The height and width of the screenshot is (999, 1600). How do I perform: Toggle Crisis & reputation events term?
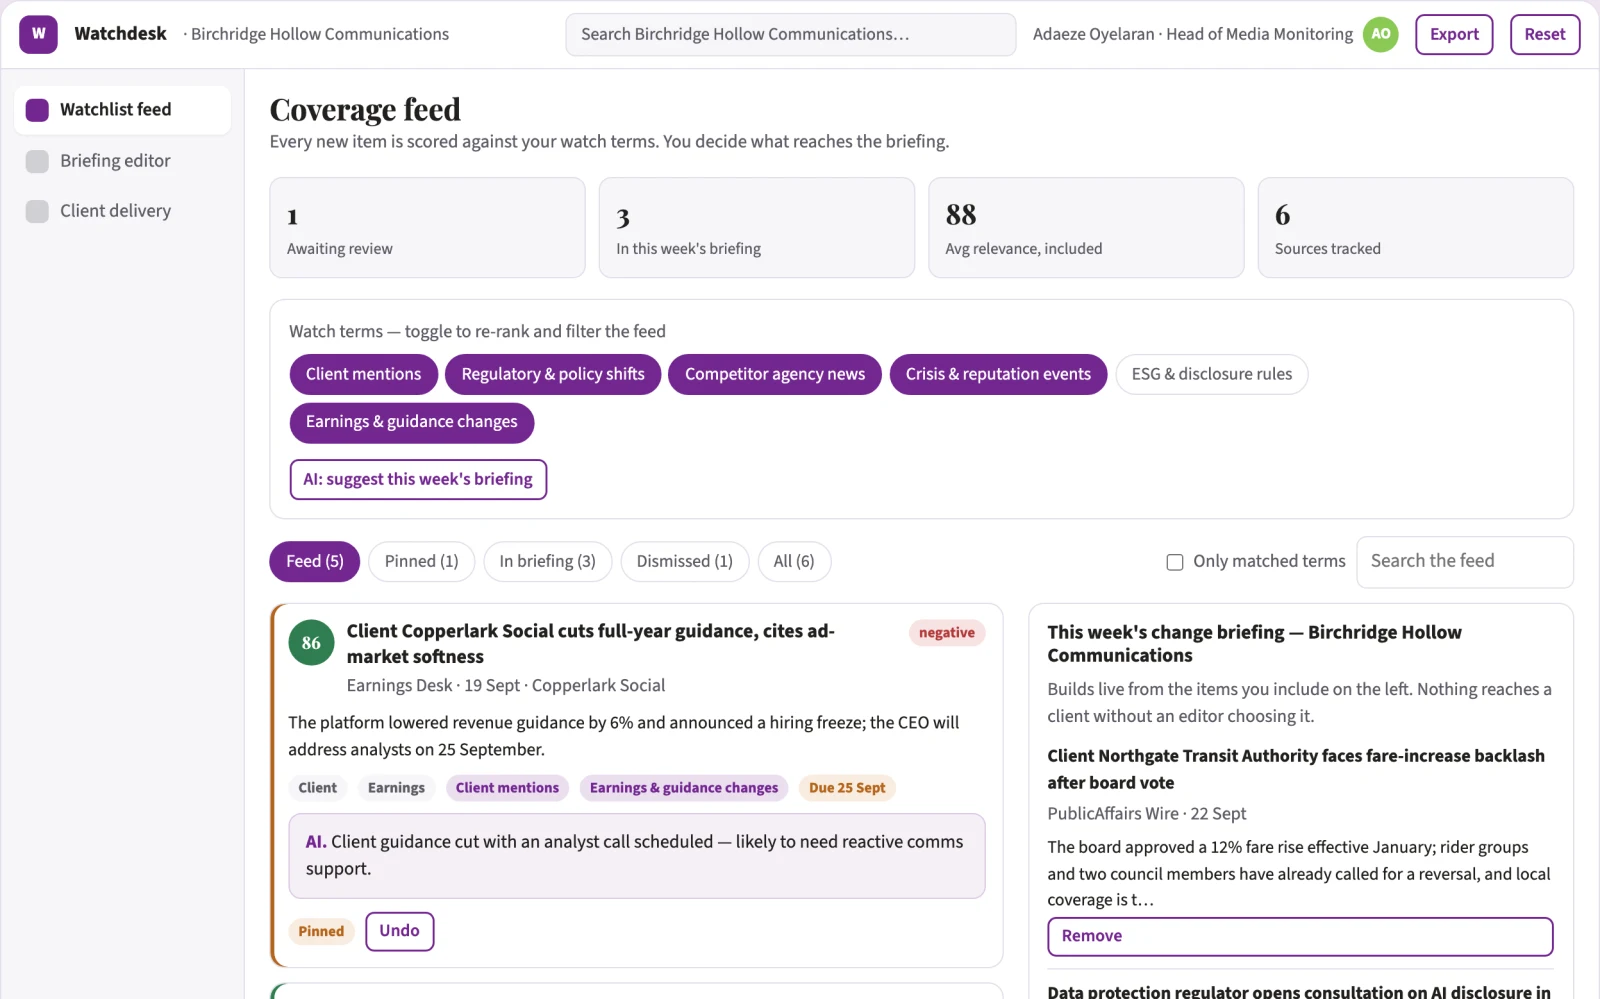pos(998,374)
